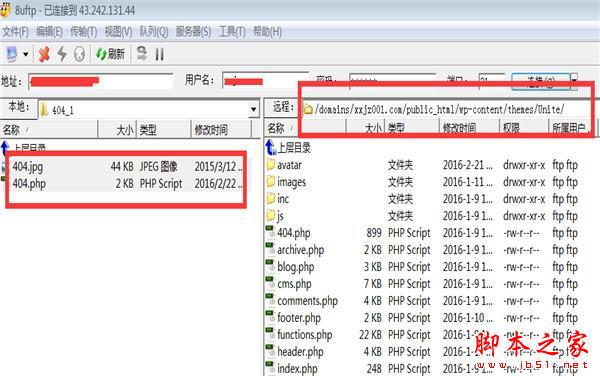
Task: Click the inc folder icon
Action: [x=271, y=198]
